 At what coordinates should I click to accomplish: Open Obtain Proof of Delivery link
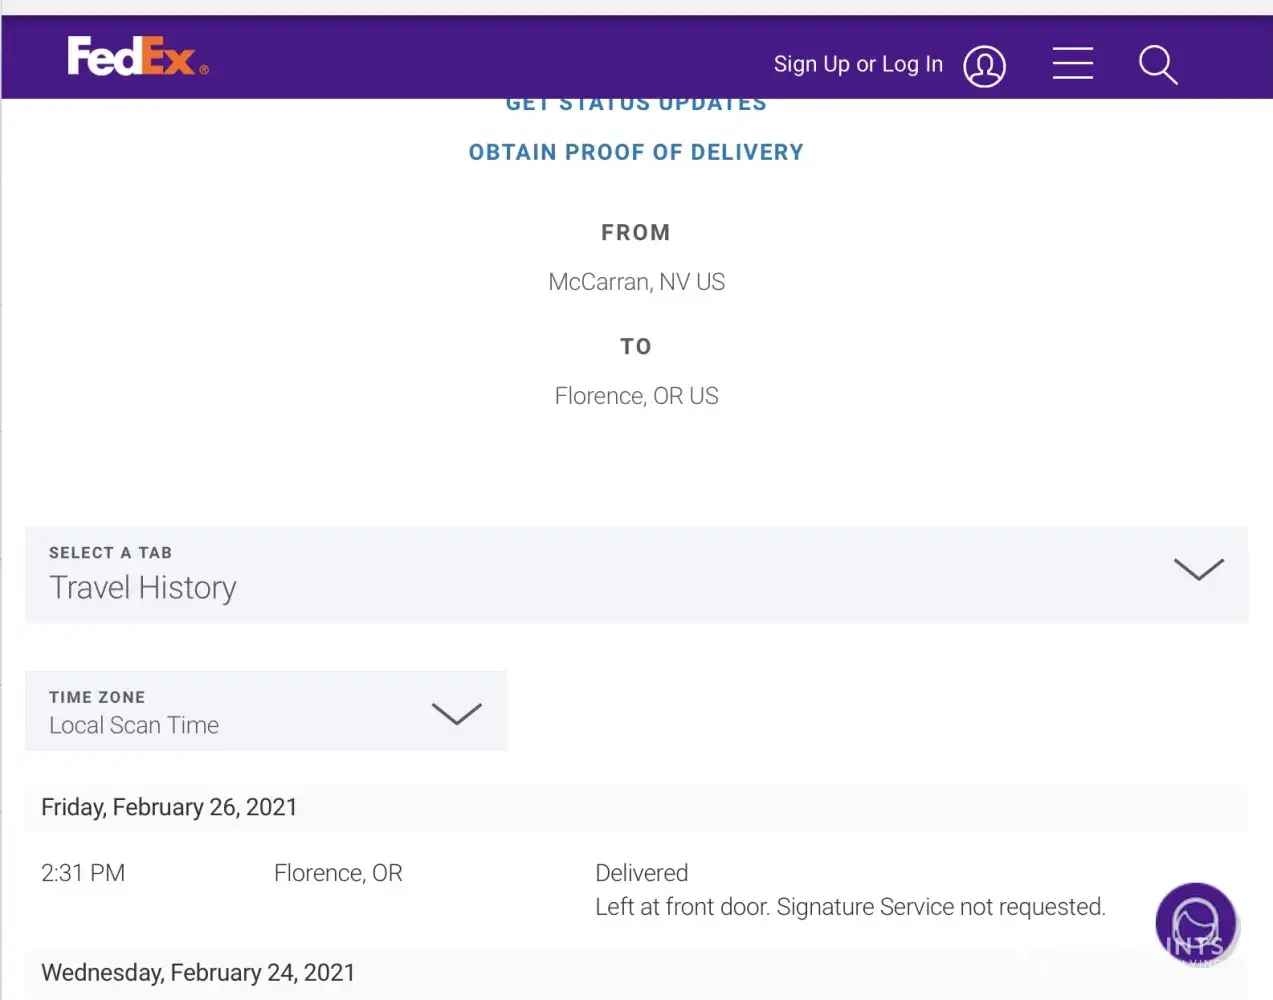[636, 153]
